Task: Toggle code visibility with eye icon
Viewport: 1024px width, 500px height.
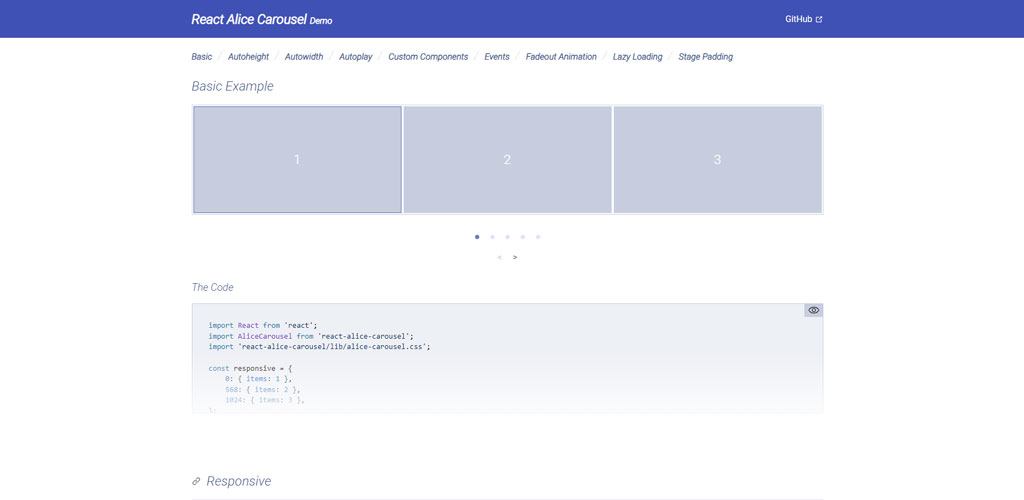Action: (813, 310)
